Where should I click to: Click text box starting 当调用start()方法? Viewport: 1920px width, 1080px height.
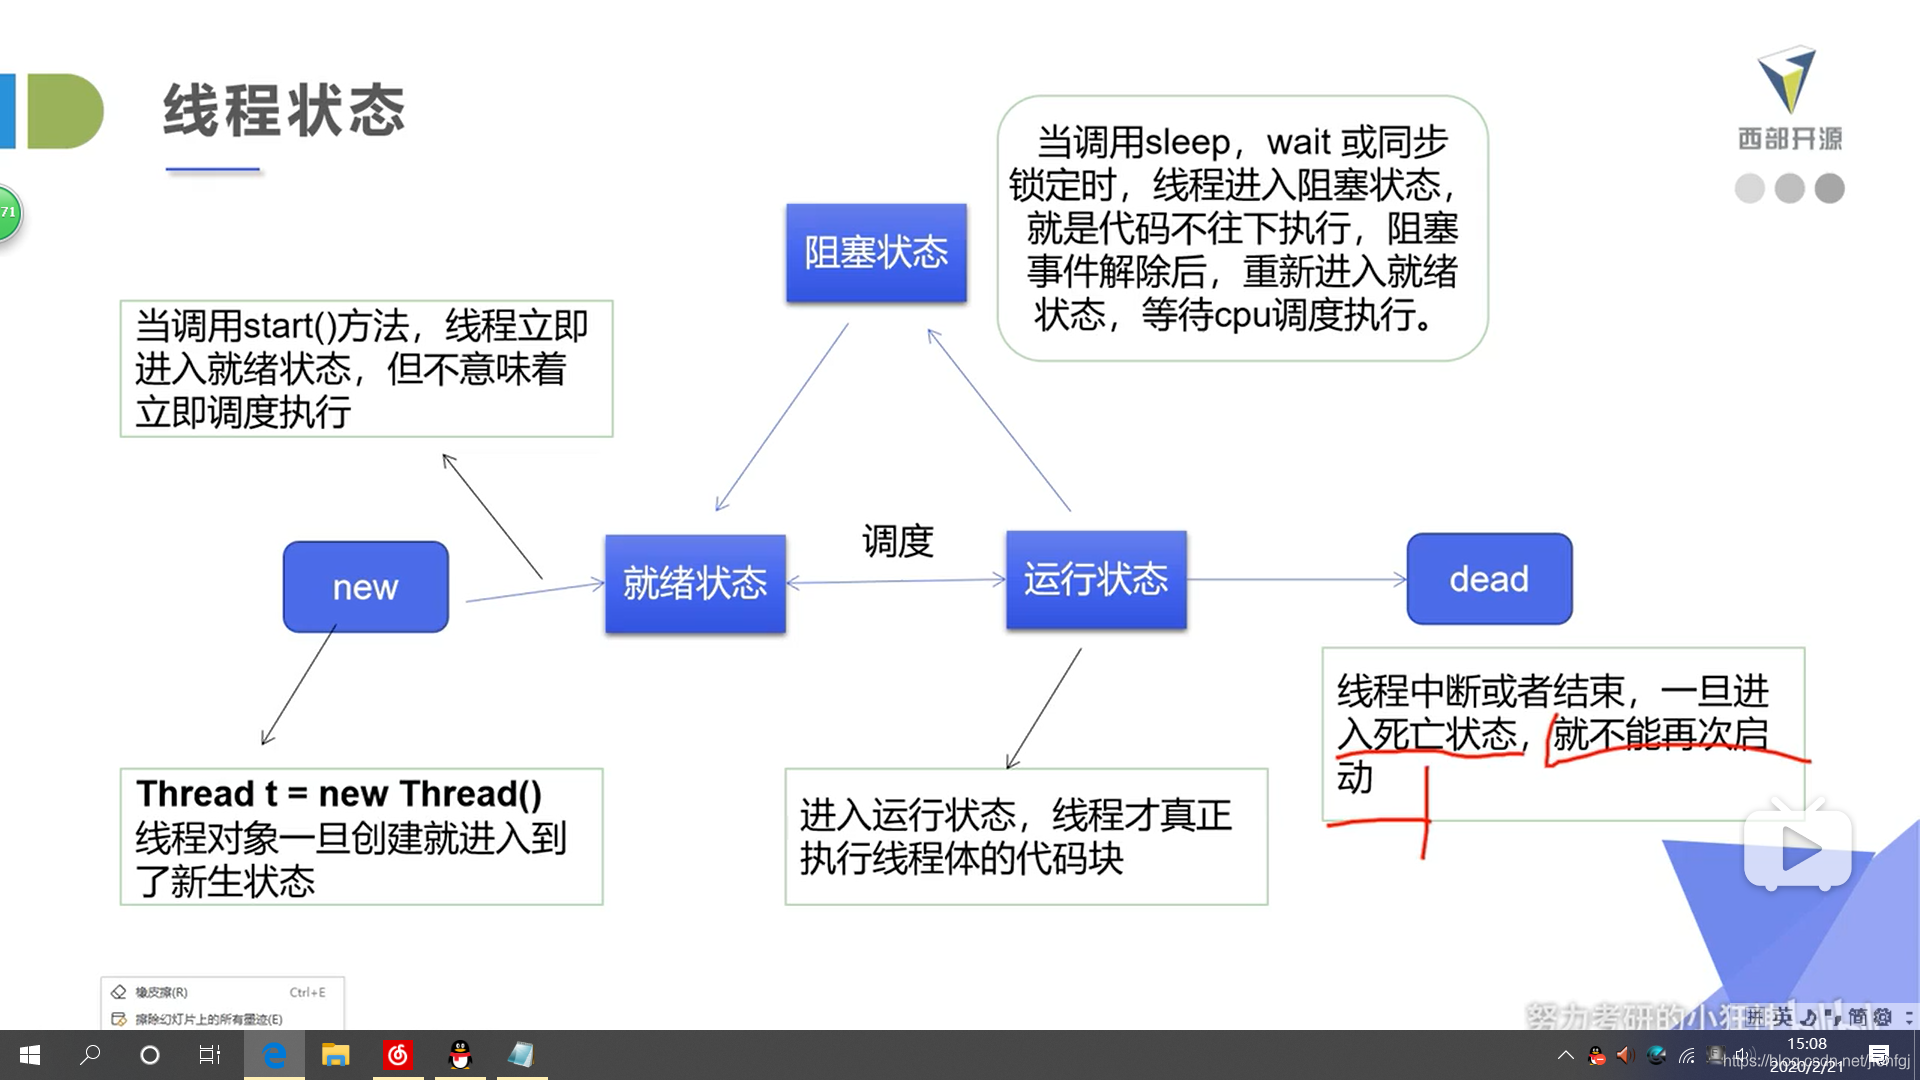tap(366, 369)
